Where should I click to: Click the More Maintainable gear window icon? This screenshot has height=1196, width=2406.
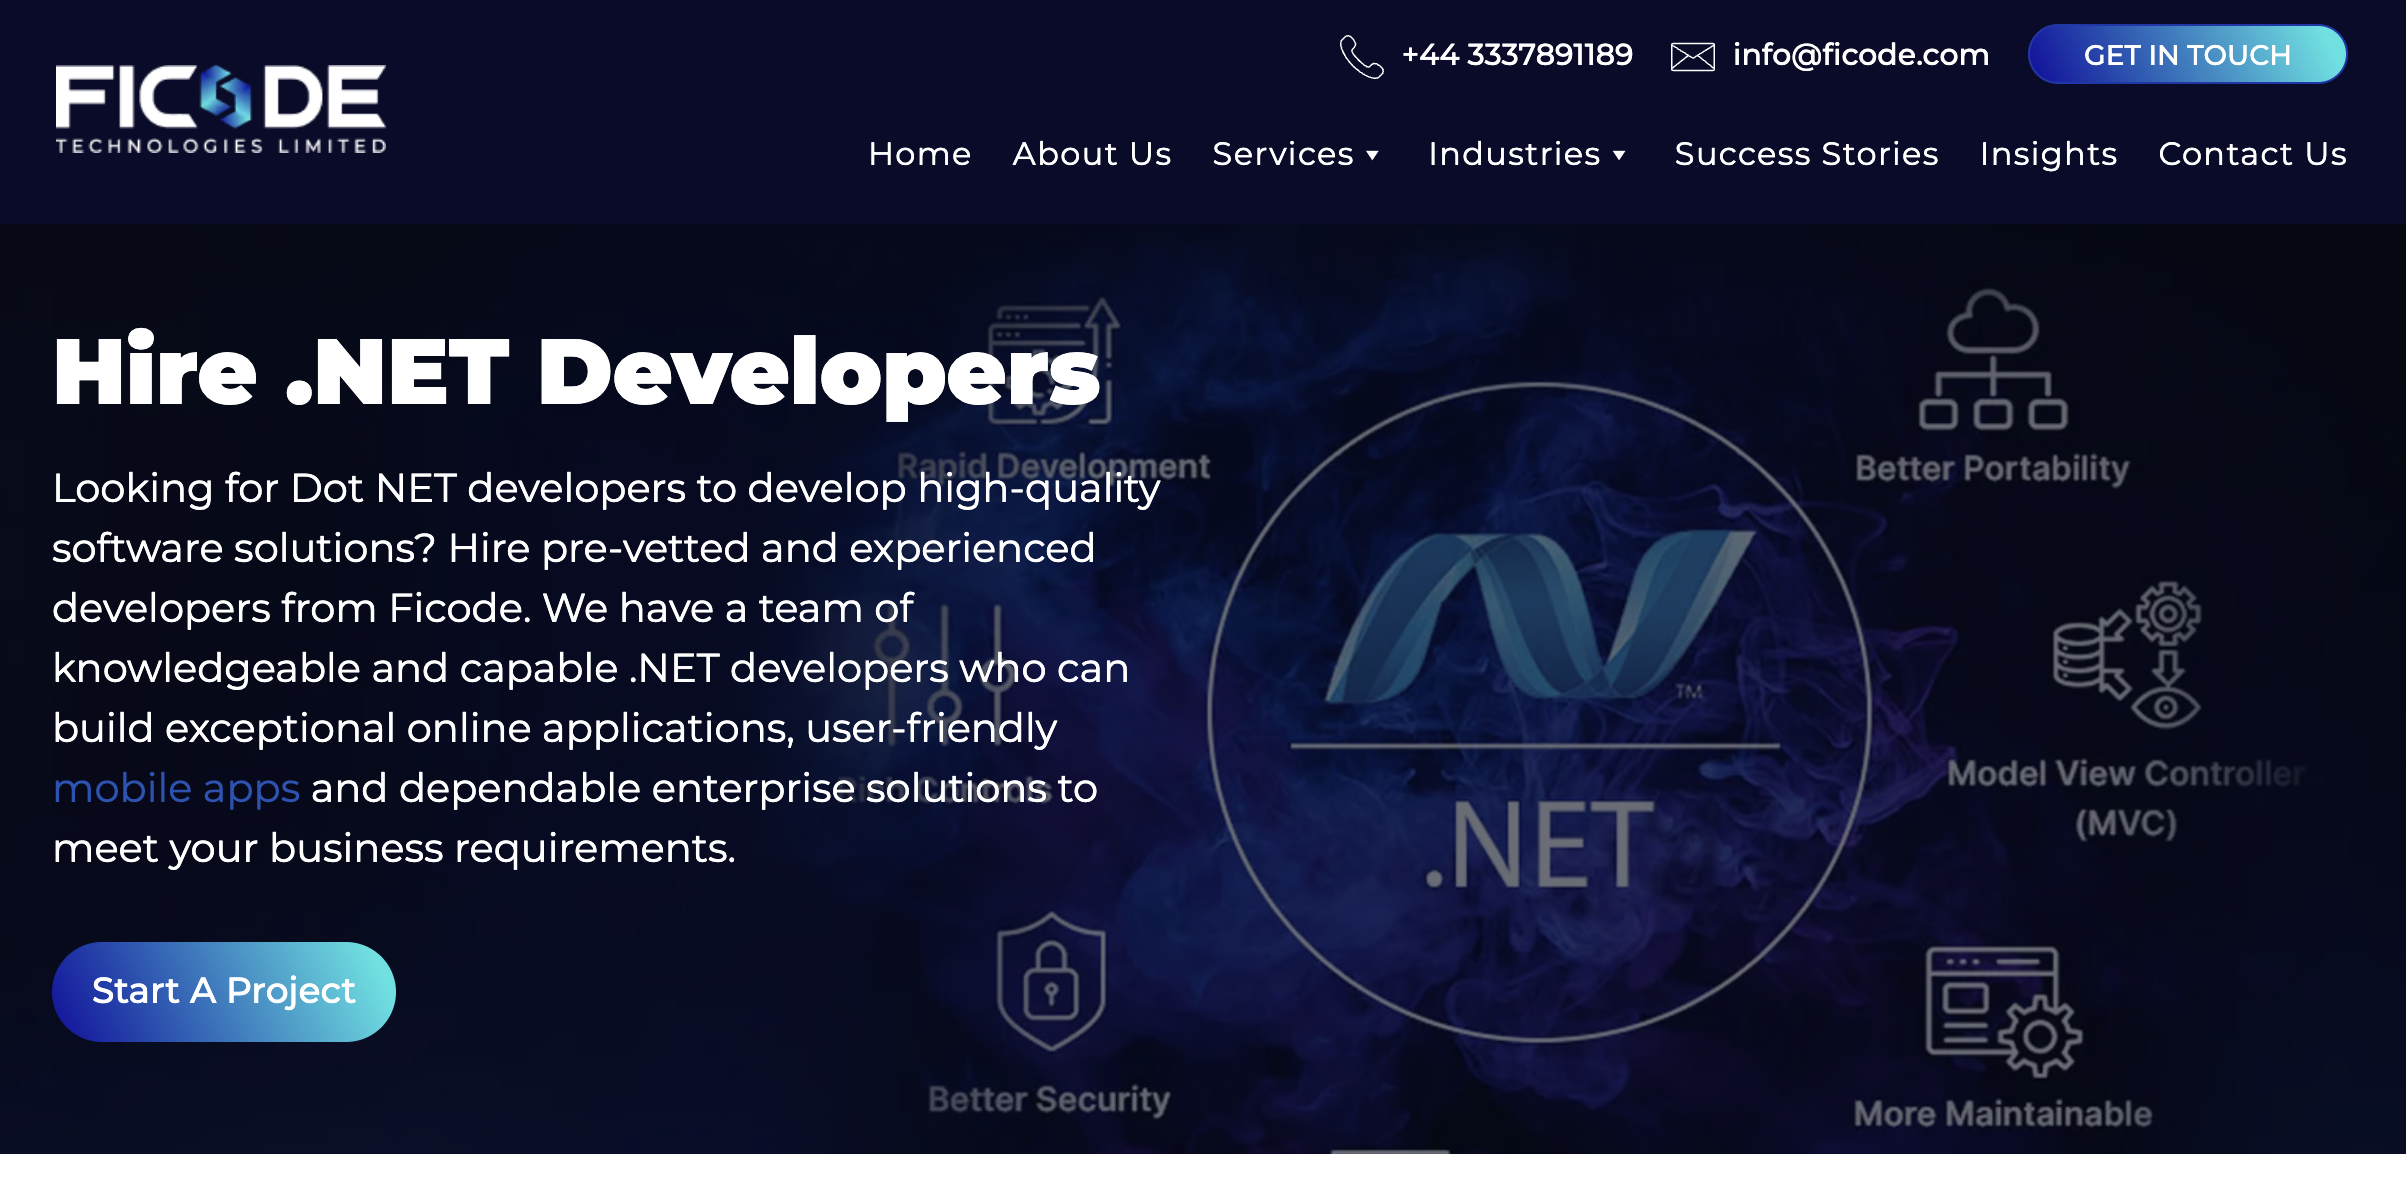pyautogui.click(x=2003, y=1011)
